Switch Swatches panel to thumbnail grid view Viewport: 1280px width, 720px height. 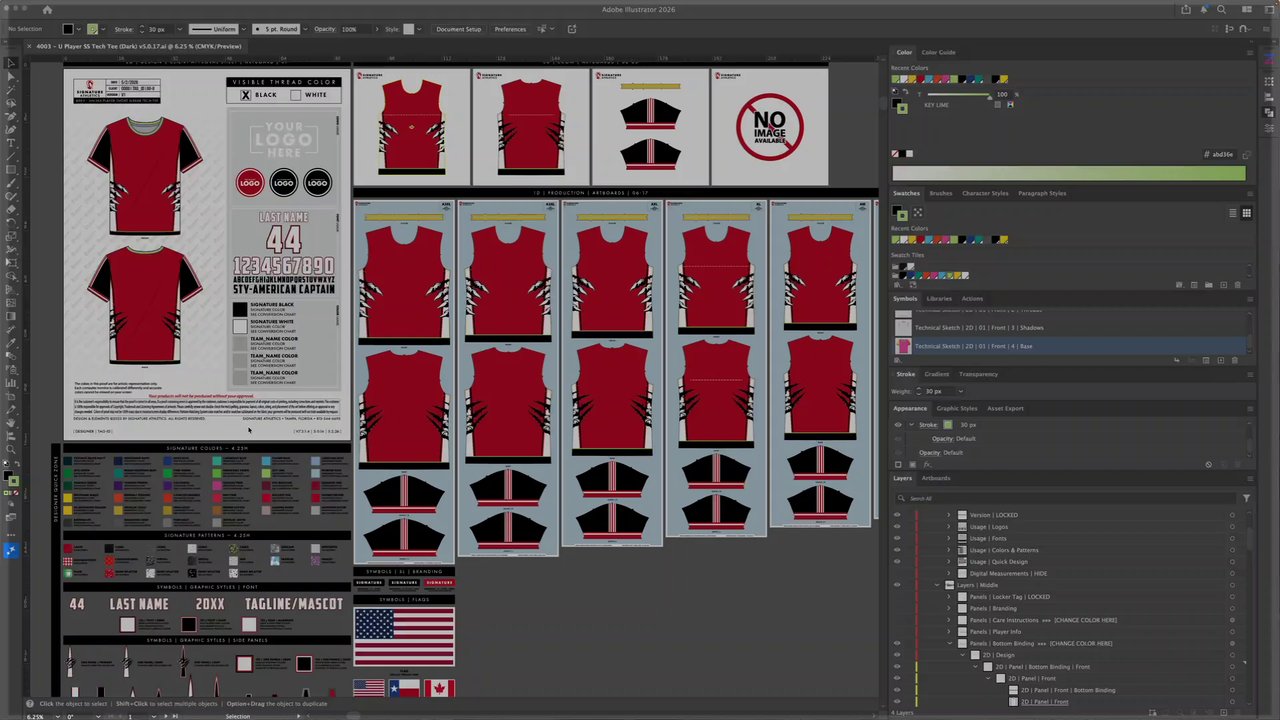(x=1246, y=213)
